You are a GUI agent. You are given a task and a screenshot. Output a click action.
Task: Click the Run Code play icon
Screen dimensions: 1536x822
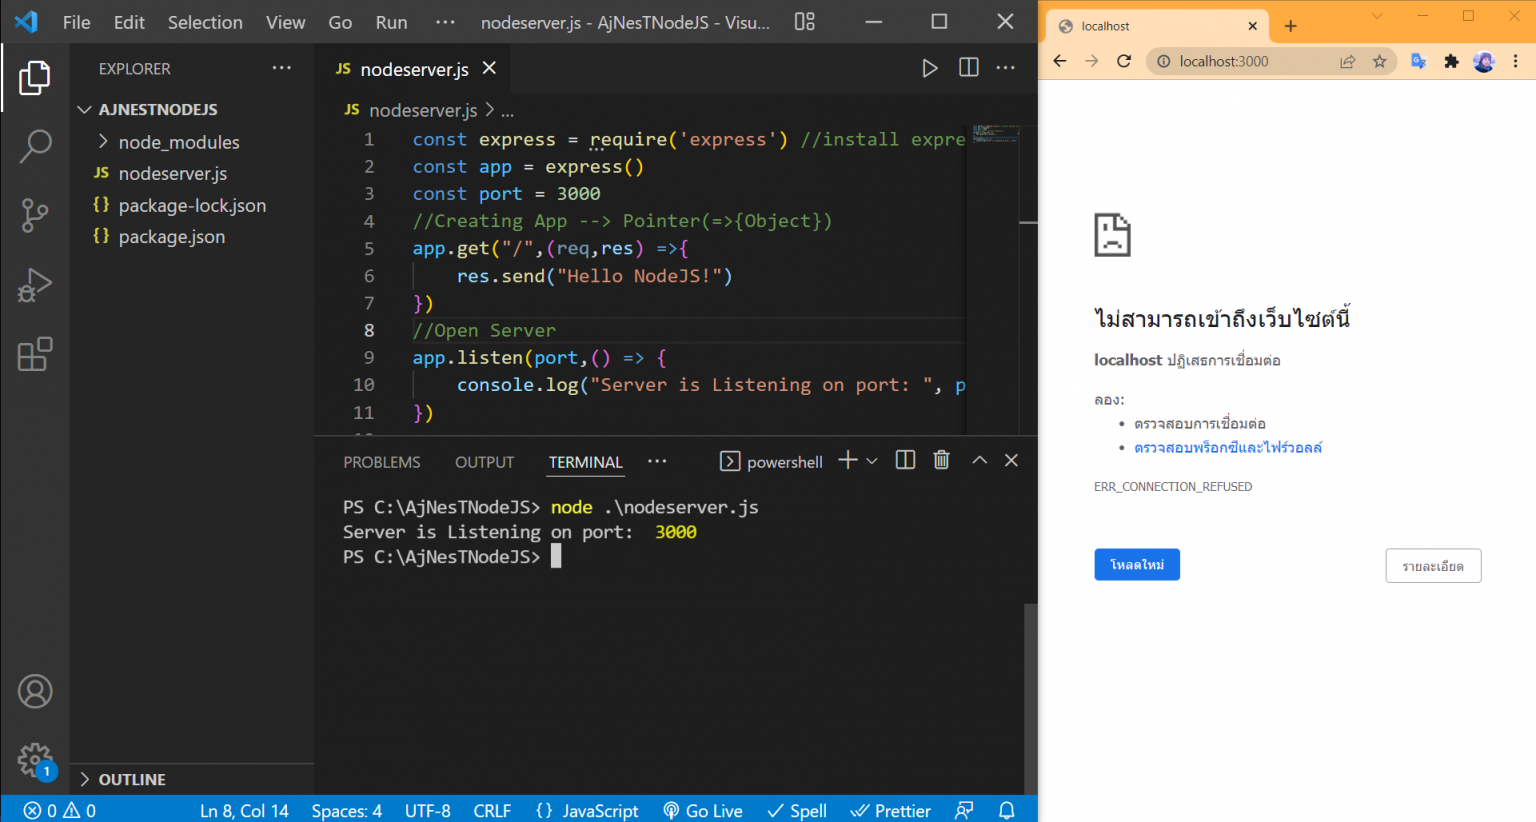pyautogui.click(x=929, y=68)
